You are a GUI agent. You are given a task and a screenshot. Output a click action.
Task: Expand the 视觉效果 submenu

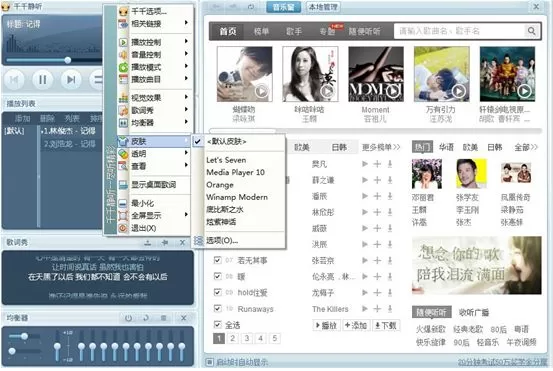tap(156, 98)
